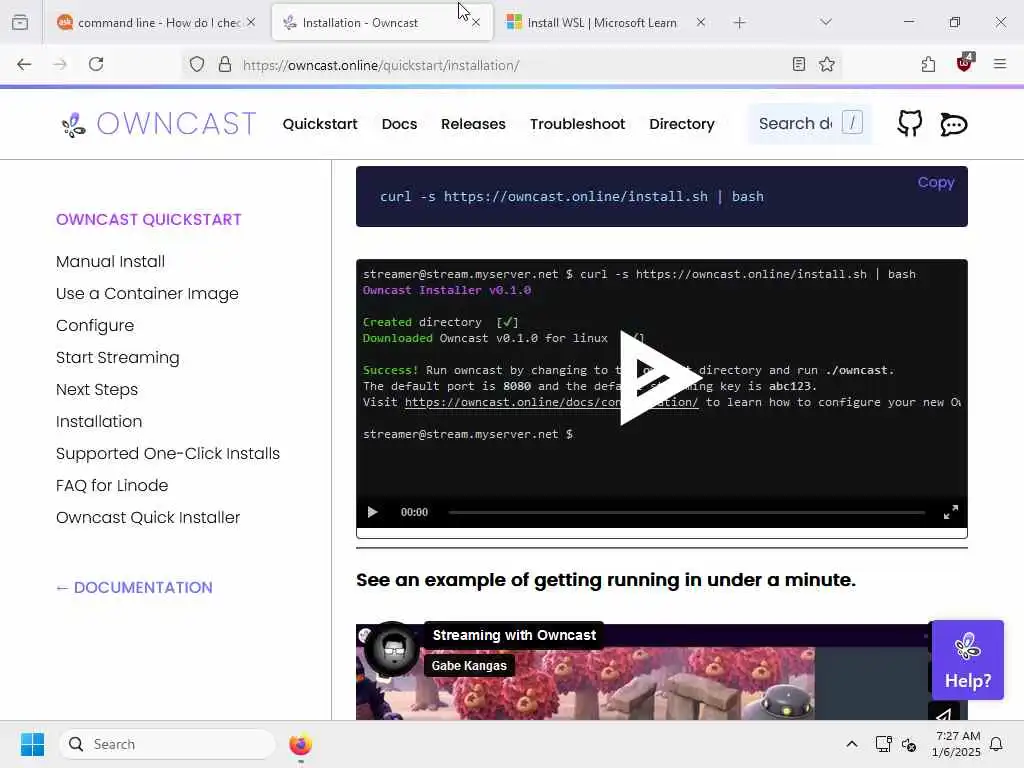Open Installation sidebar link
Viewport: 1024px width, 768px height.
(99, 421)
